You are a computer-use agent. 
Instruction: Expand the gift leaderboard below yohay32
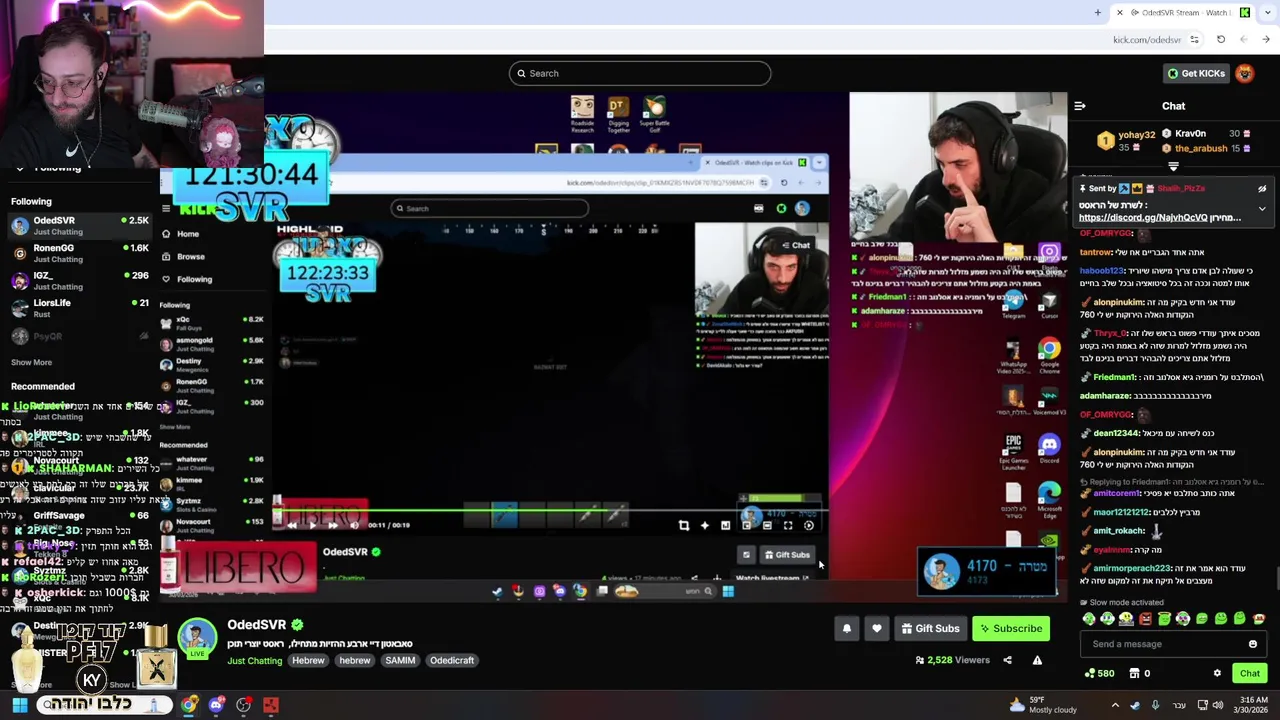click(x=1173, y=167)
